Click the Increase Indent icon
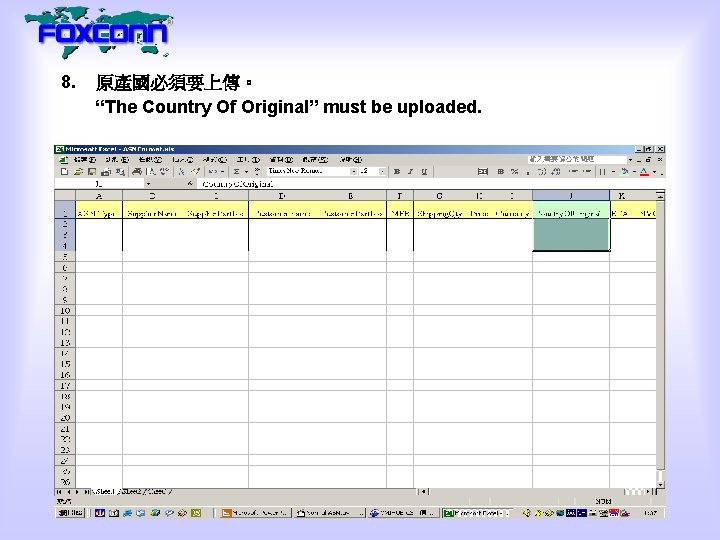Screen dimensions: 720x540 point(587,172)
